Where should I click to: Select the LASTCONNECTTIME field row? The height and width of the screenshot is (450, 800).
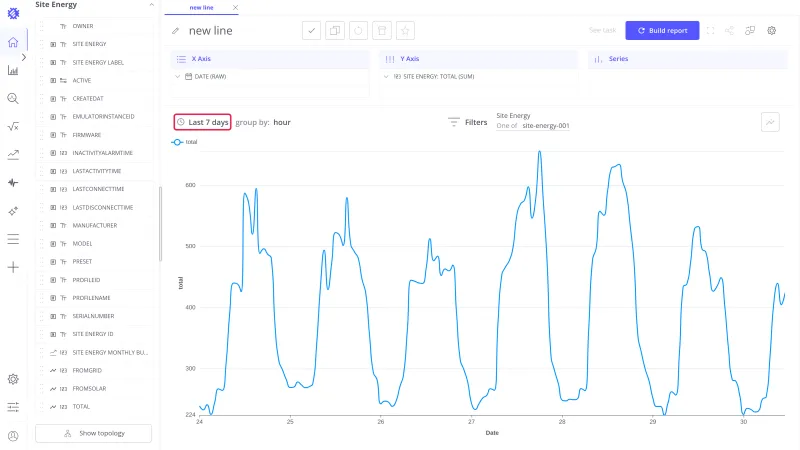coord(94,189)
